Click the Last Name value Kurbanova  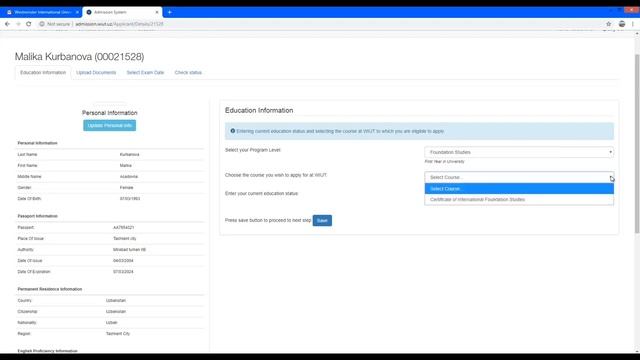pyautogui.click(x=129, y=155)
